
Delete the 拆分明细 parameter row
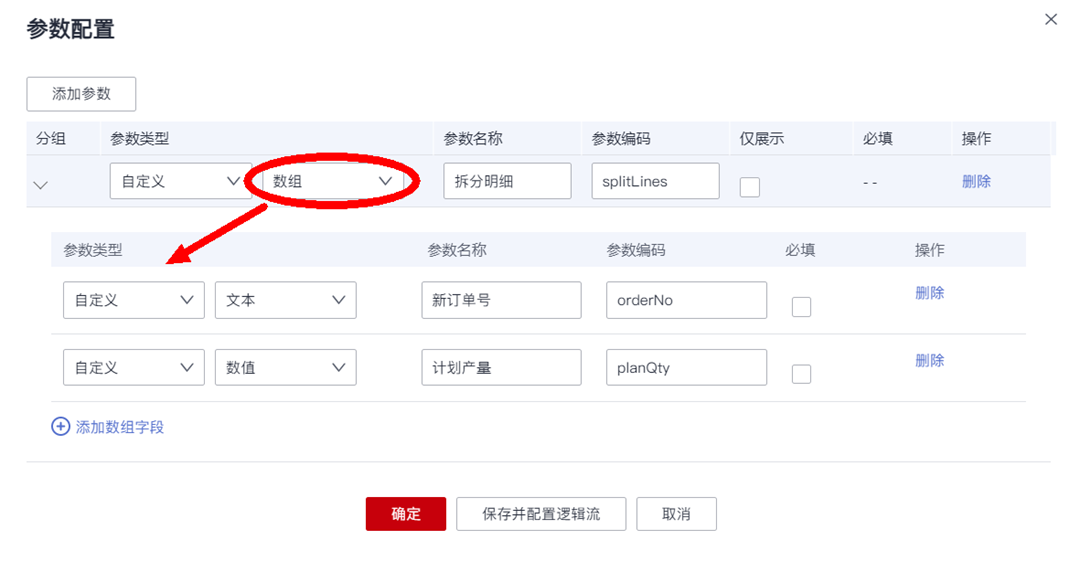tap(976, 181)
